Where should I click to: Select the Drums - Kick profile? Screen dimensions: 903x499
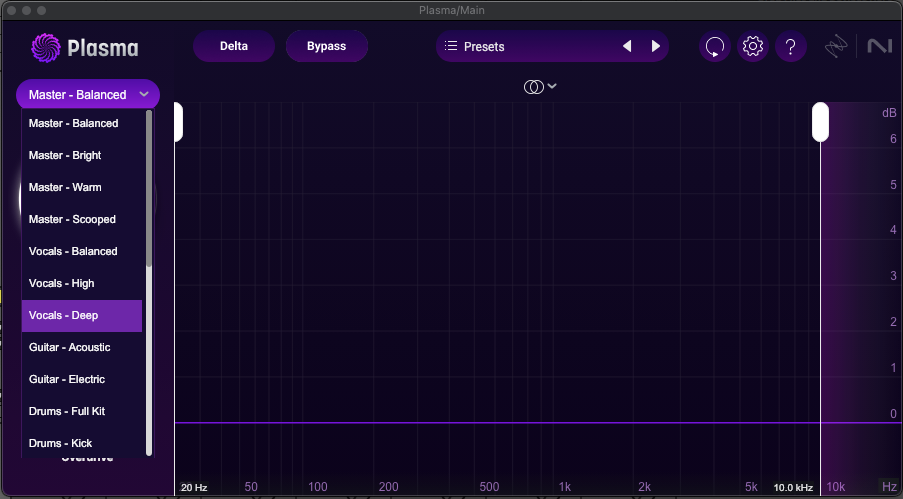coord(82,443)
